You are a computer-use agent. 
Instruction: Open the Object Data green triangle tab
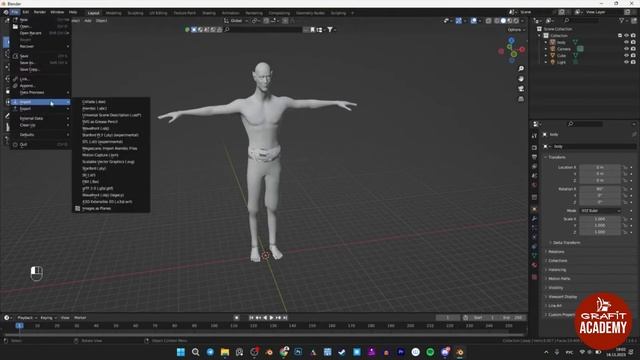pyautogui.click(x=534, y=256)
